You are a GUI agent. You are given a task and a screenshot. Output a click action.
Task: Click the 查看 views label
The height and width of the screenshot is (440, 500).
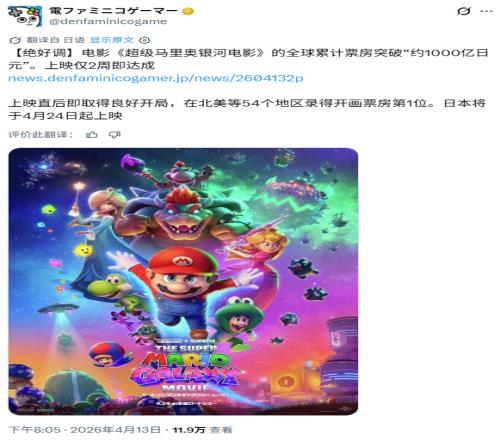tap(221, 430)
